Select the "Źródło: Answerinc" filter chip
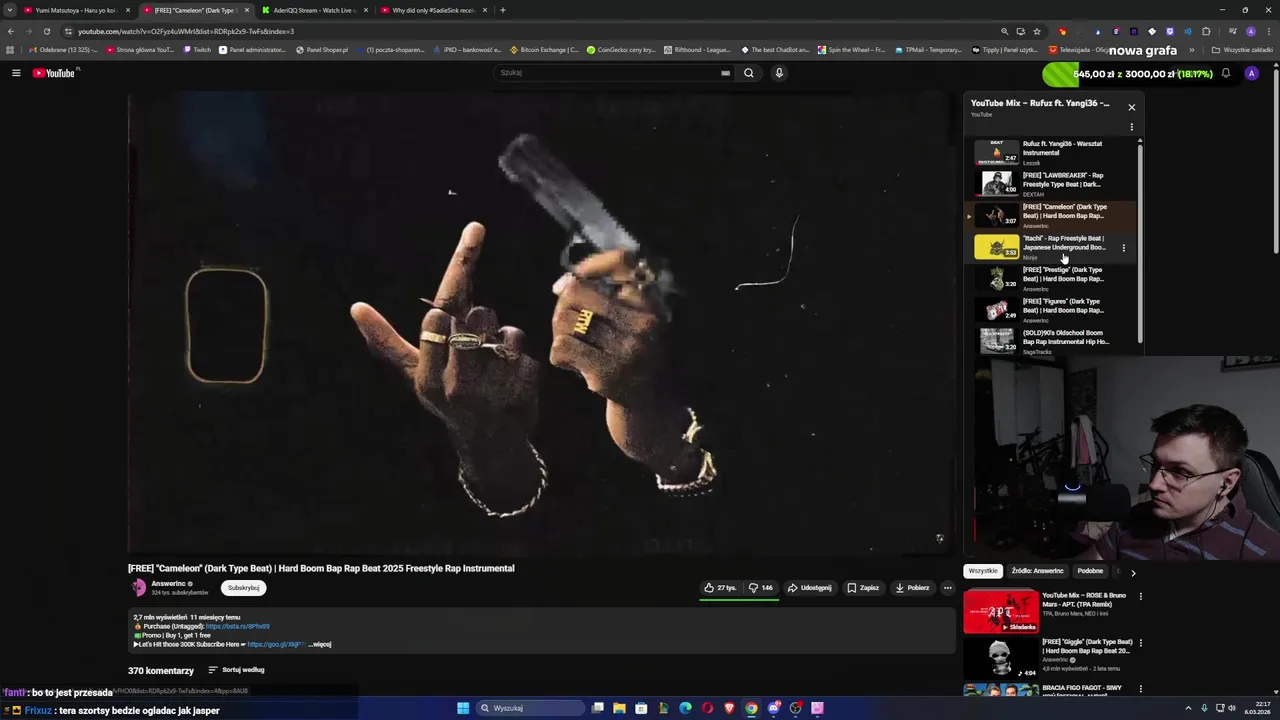1280x720 pixels. (x=1037, y=571)
